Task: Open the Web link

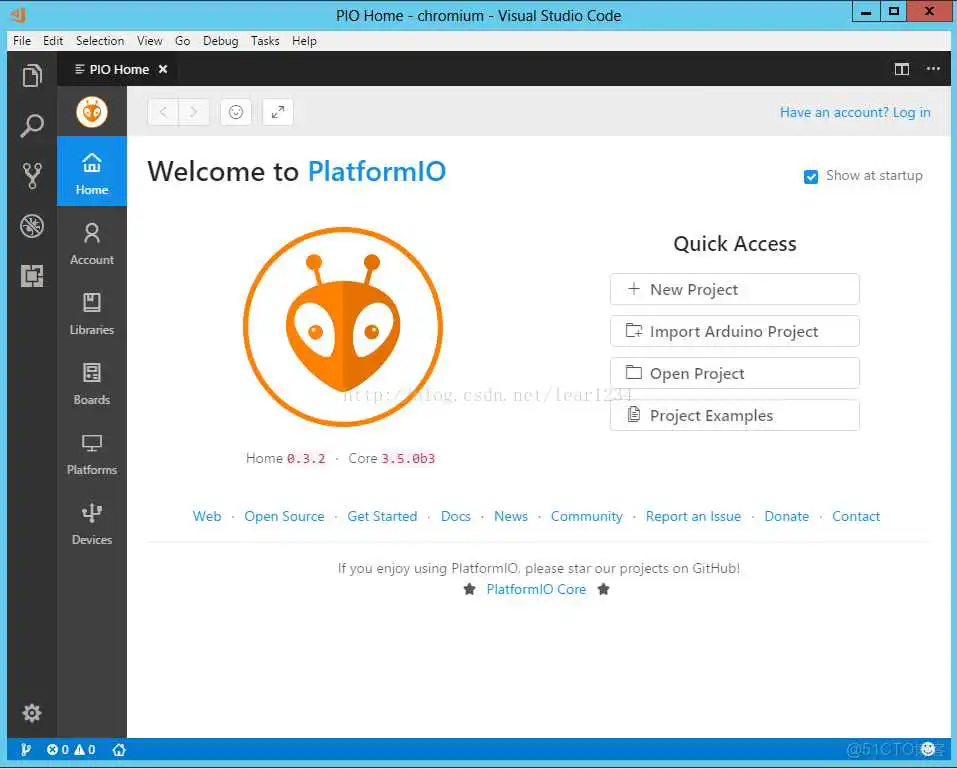Action: click(x=207, y=516)
